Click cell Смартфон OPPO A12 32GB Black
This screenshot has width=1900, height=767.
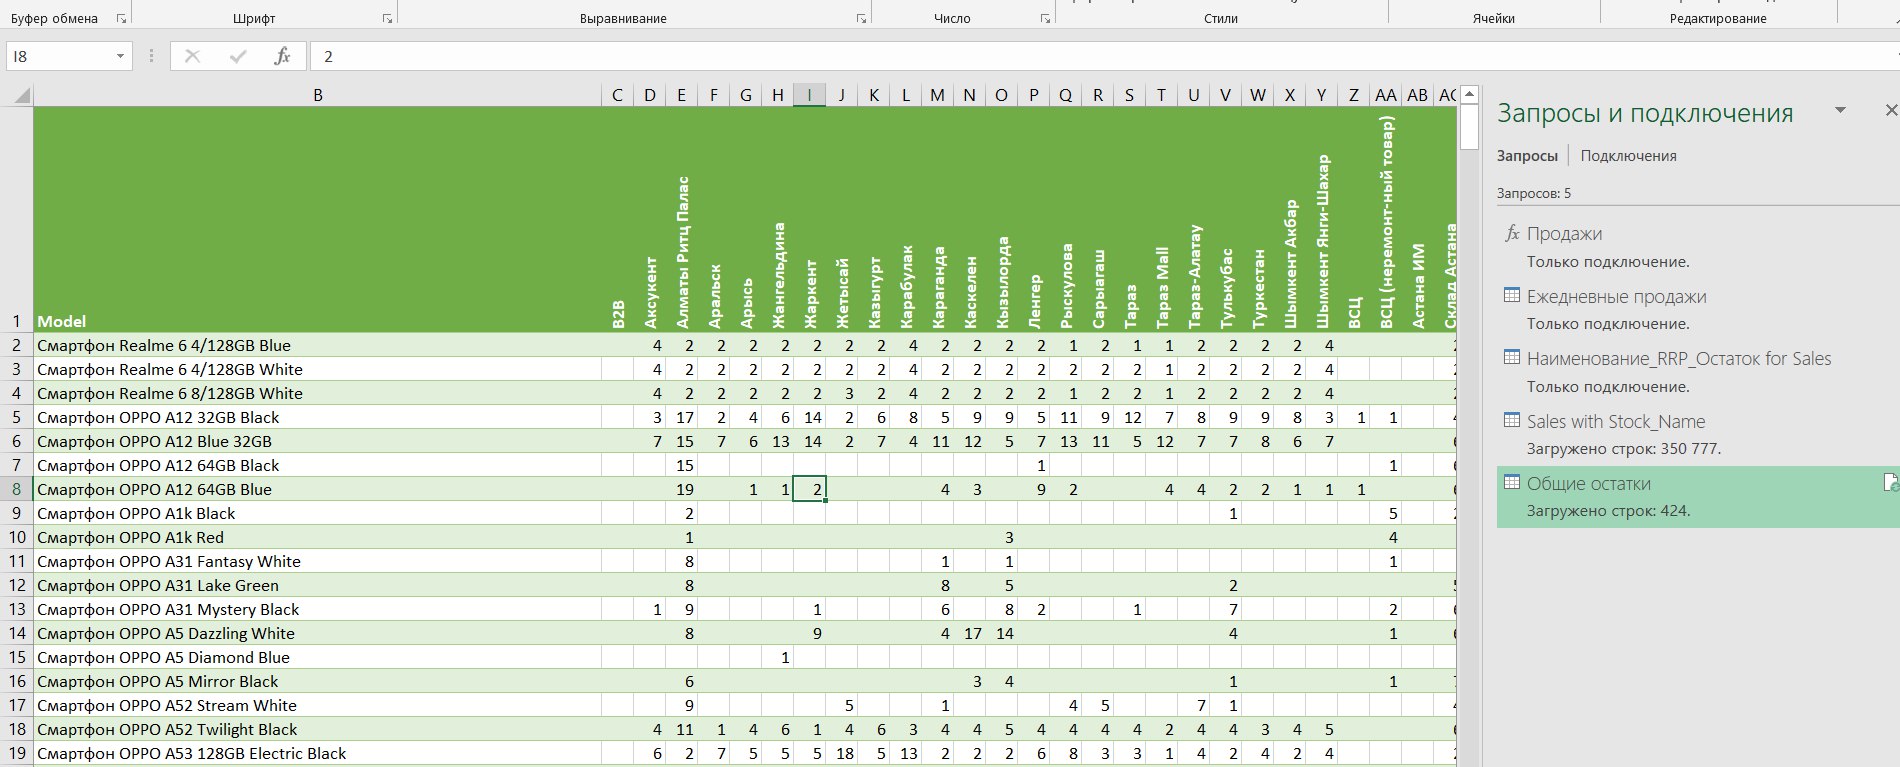point(318,417)
